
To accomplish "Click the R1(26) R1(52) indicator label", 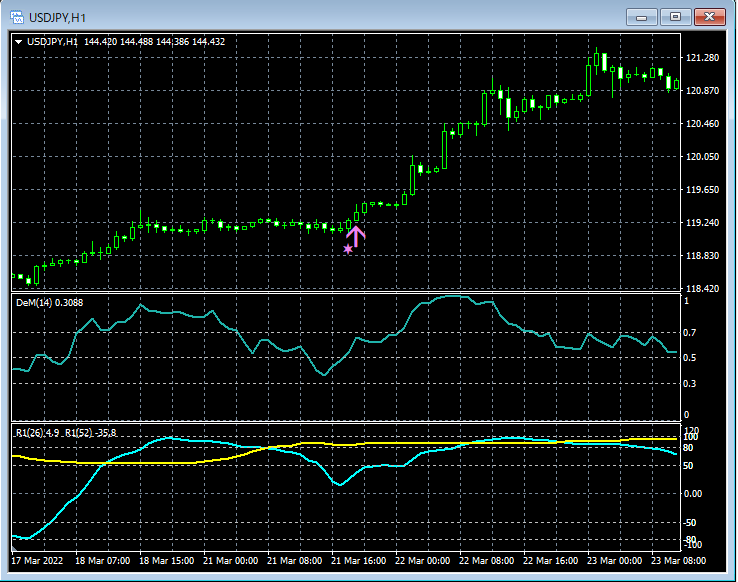I will (x=66, y=432).
